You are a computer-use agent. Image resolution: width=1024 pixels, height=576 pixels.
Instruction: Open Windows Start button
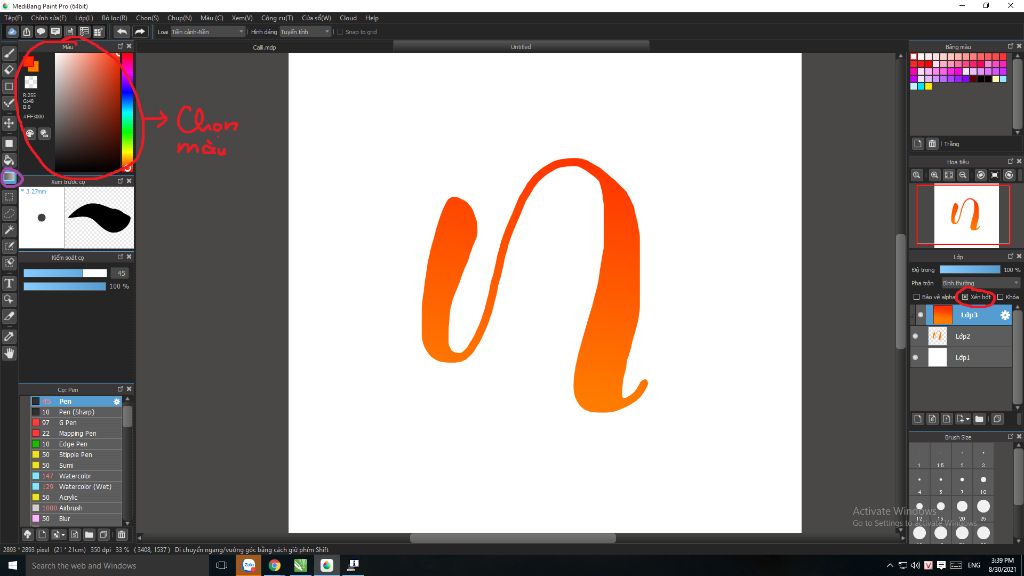11,565
